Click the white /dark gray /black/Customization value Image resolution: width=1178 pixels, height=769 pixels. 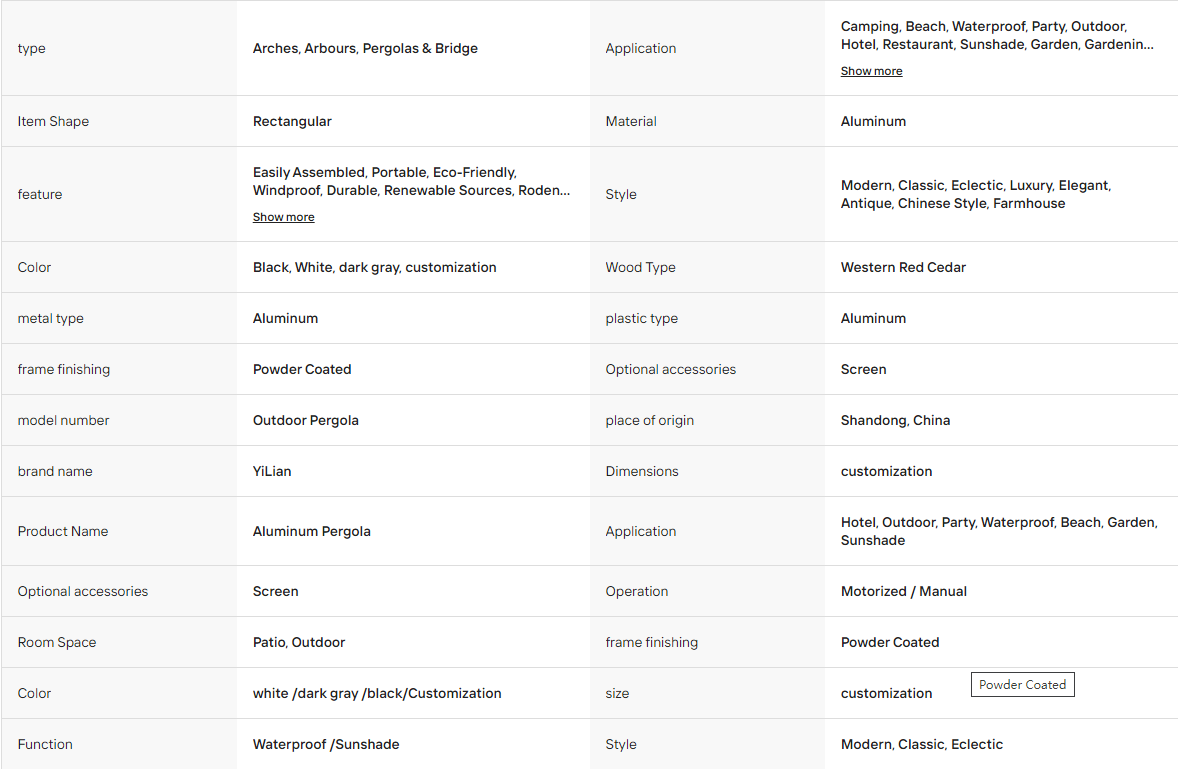tap(377, 694)
